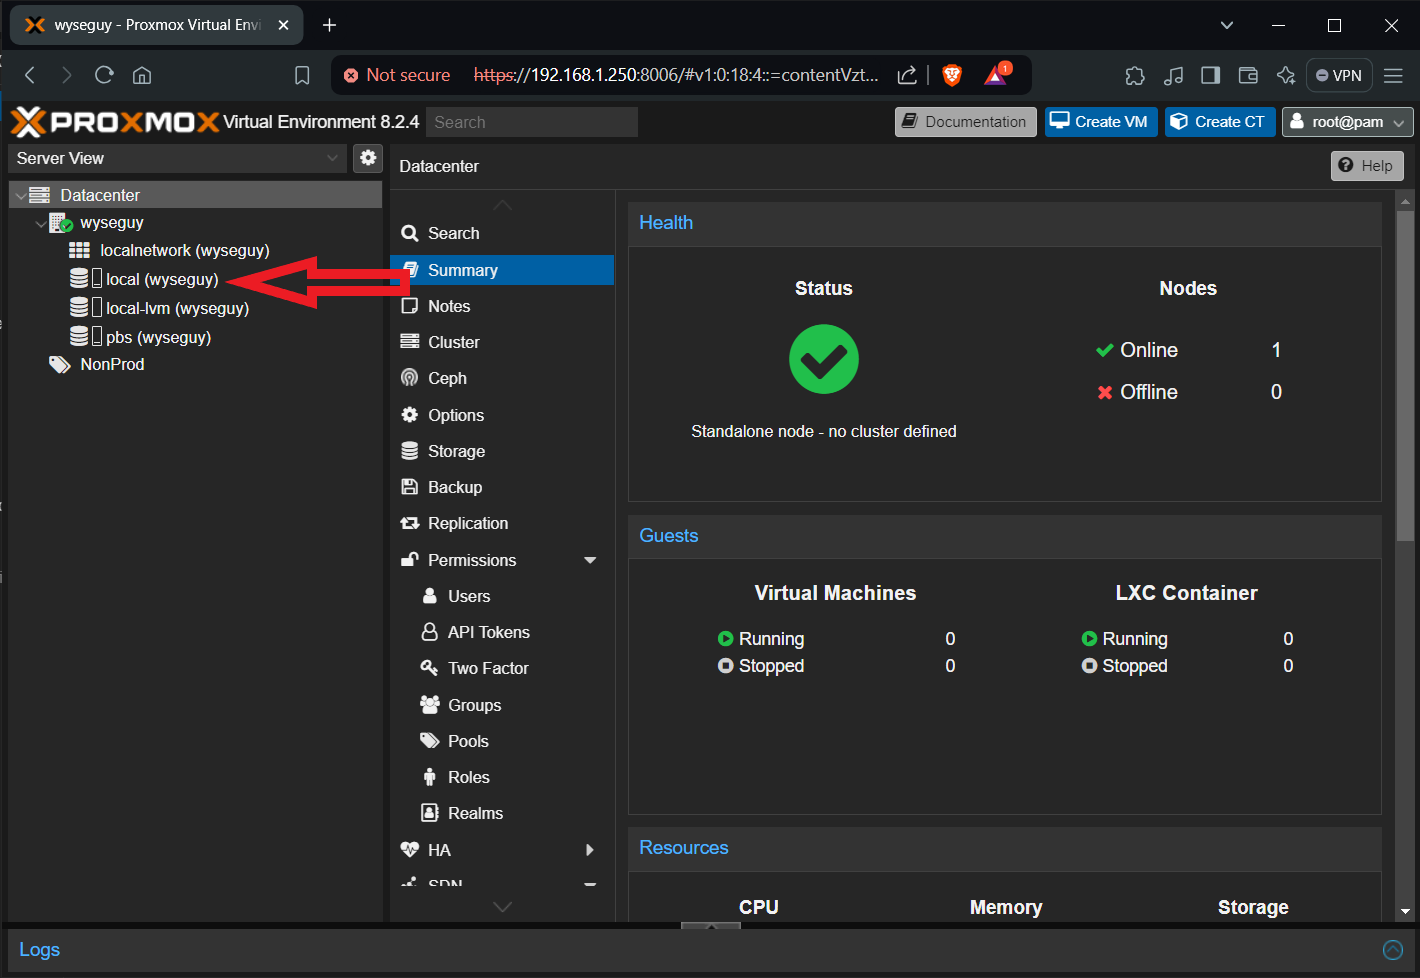Open a new browser tab with the plus icon
Image resolution: width=1420 pixels, height=978 pixels.
(x=329, y=25)
